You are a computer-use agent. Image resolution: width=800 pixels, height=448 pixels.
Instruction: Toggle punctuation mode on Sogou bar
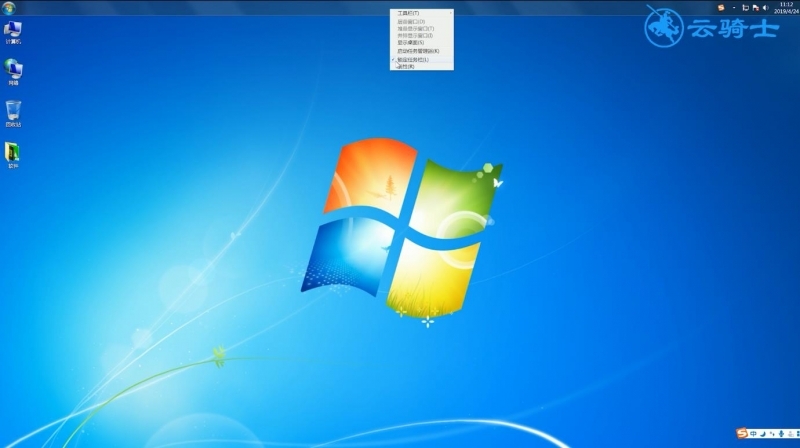tap(772, 434)
